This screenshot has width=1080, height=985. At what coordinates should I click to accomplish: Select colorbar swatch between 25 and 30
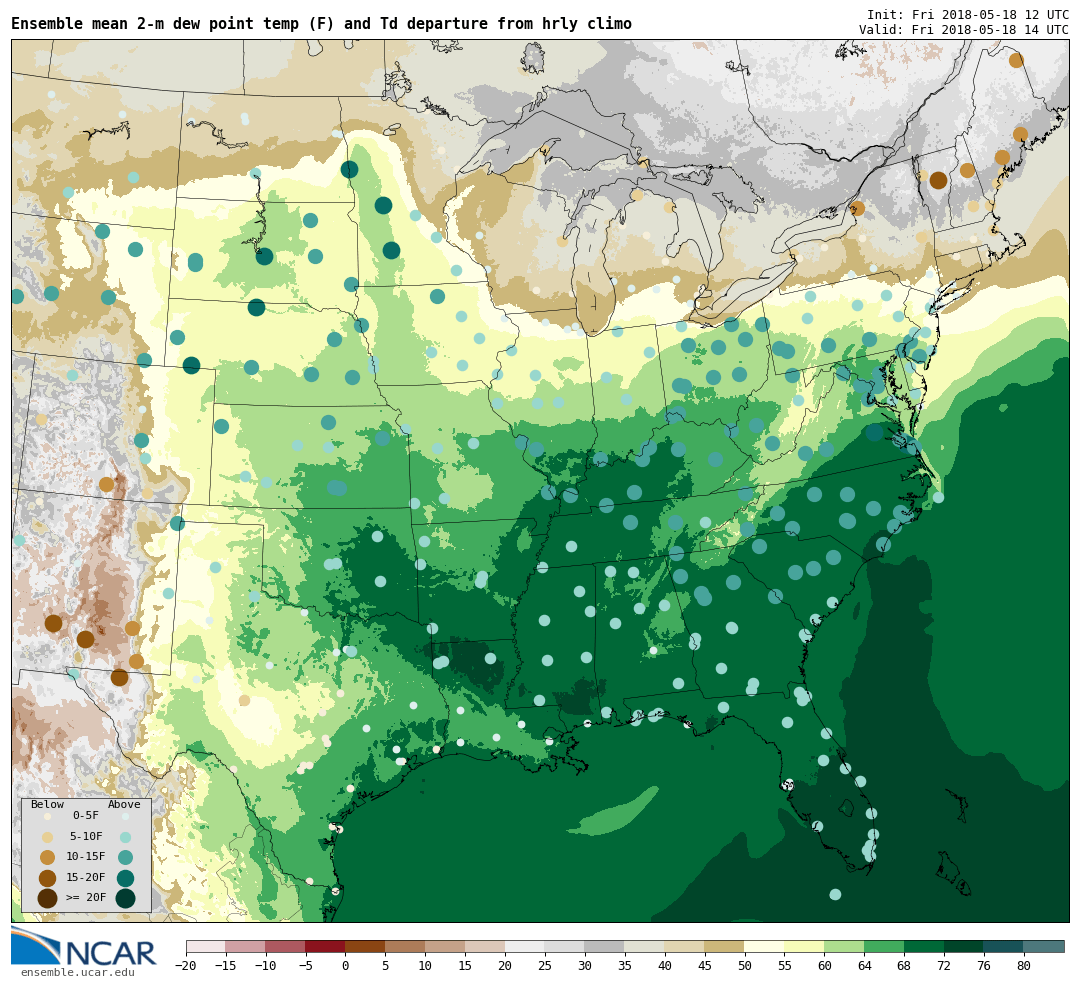pos(565,947)
